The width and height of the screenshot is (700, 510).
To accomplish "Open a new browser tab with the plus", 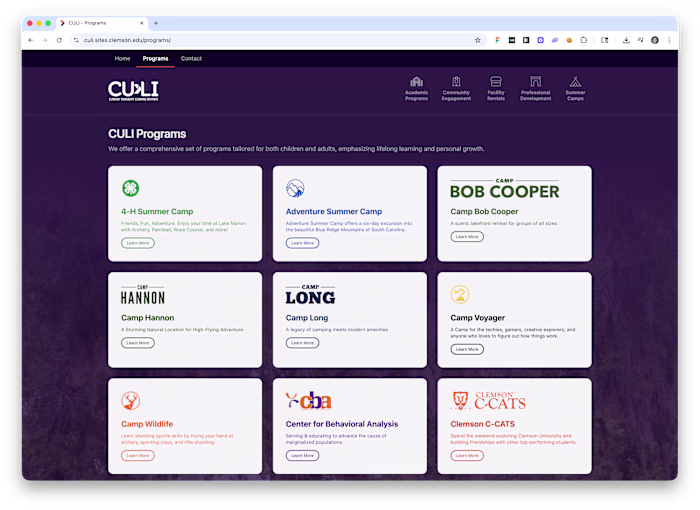I will click(x=156, y=23).
